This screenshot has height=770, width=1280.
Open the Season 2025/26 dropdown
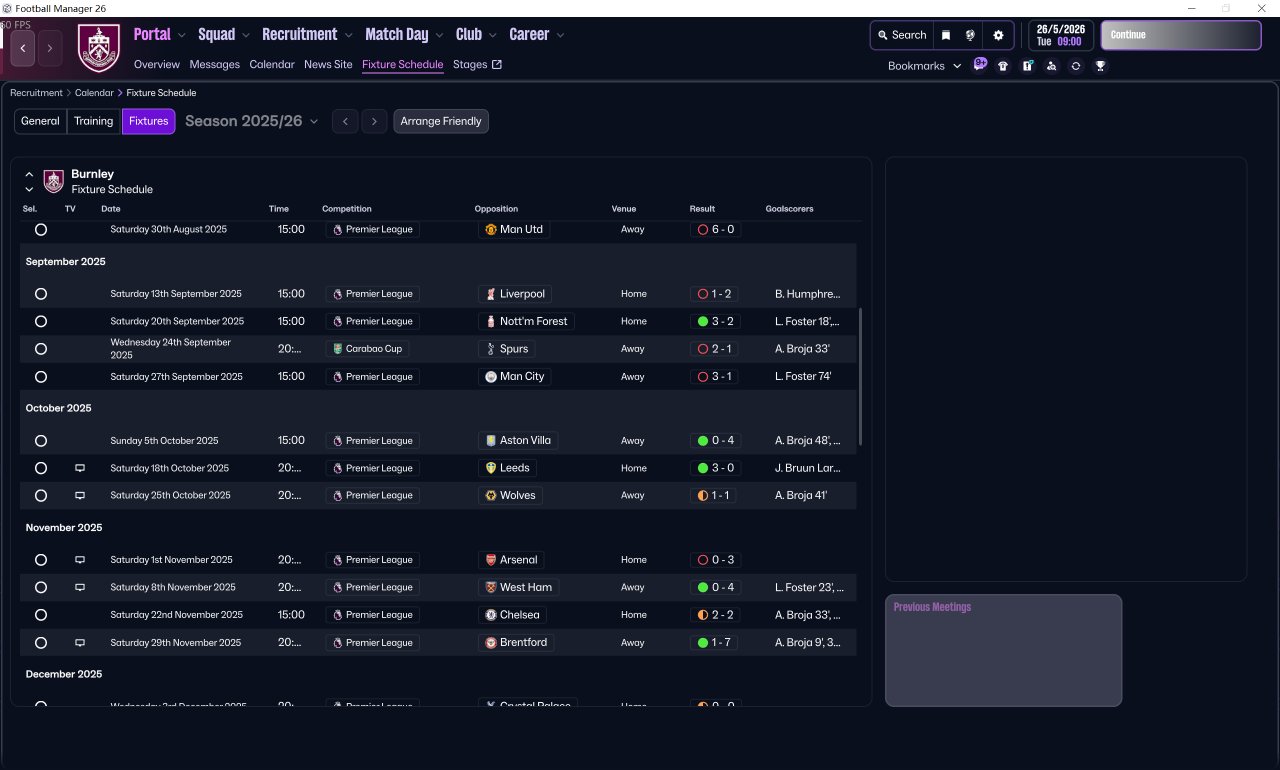click(252, 121)
